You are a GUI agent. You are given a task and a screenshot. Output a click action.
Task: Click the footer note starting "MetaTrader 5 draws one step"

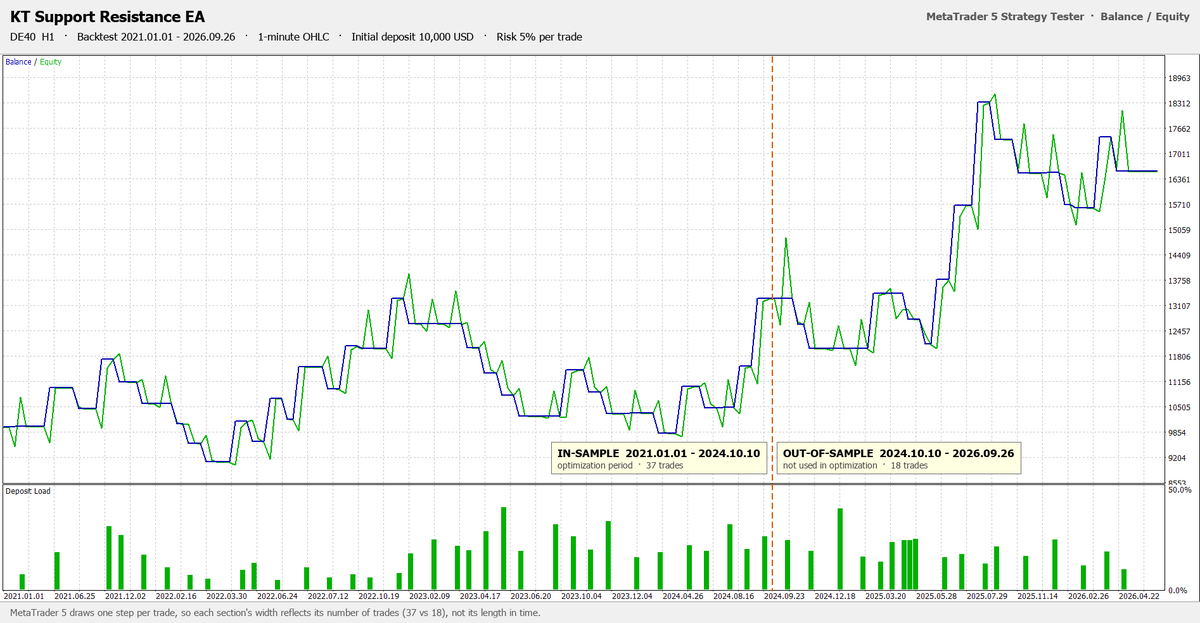click(x=275, y=612)
